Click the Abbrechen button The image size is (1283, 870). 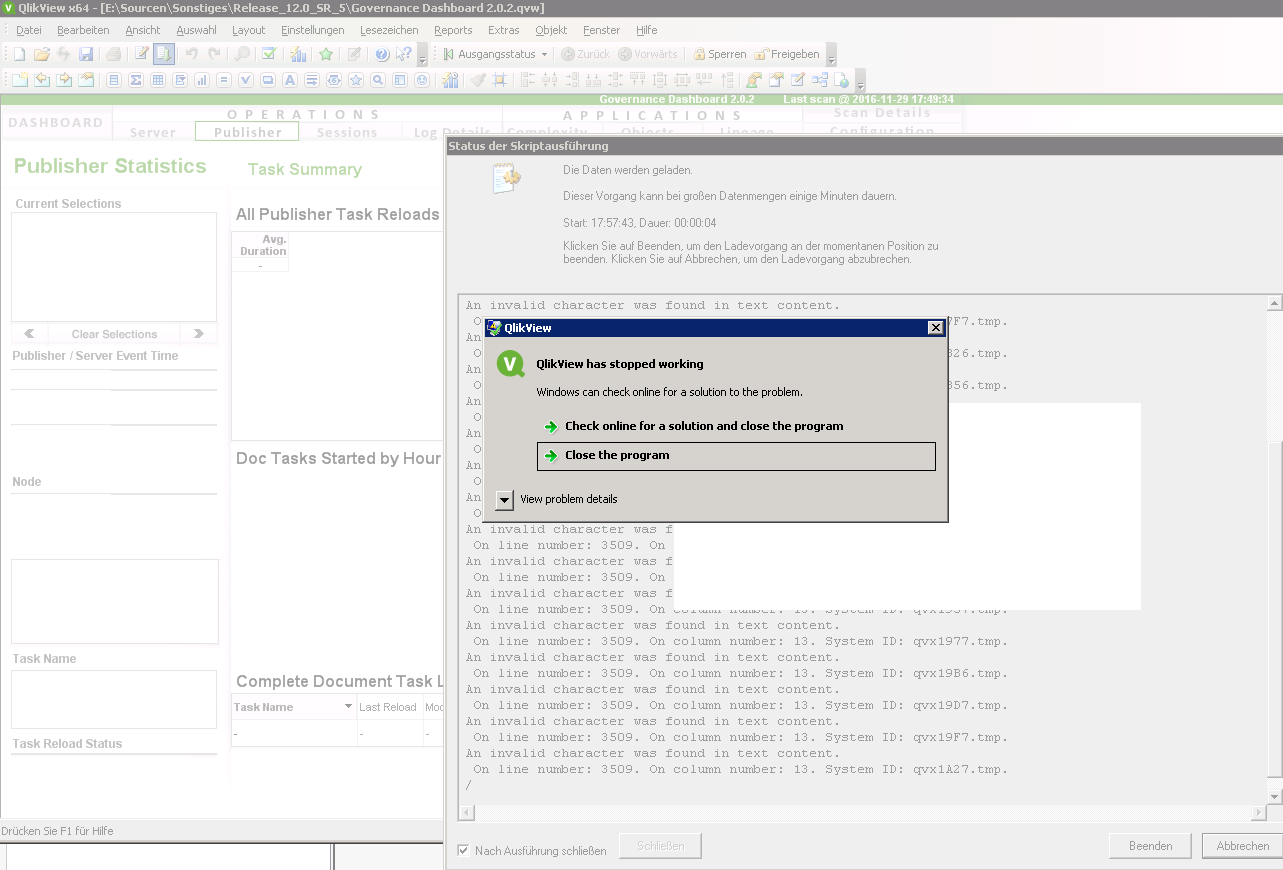[1243, 846]
